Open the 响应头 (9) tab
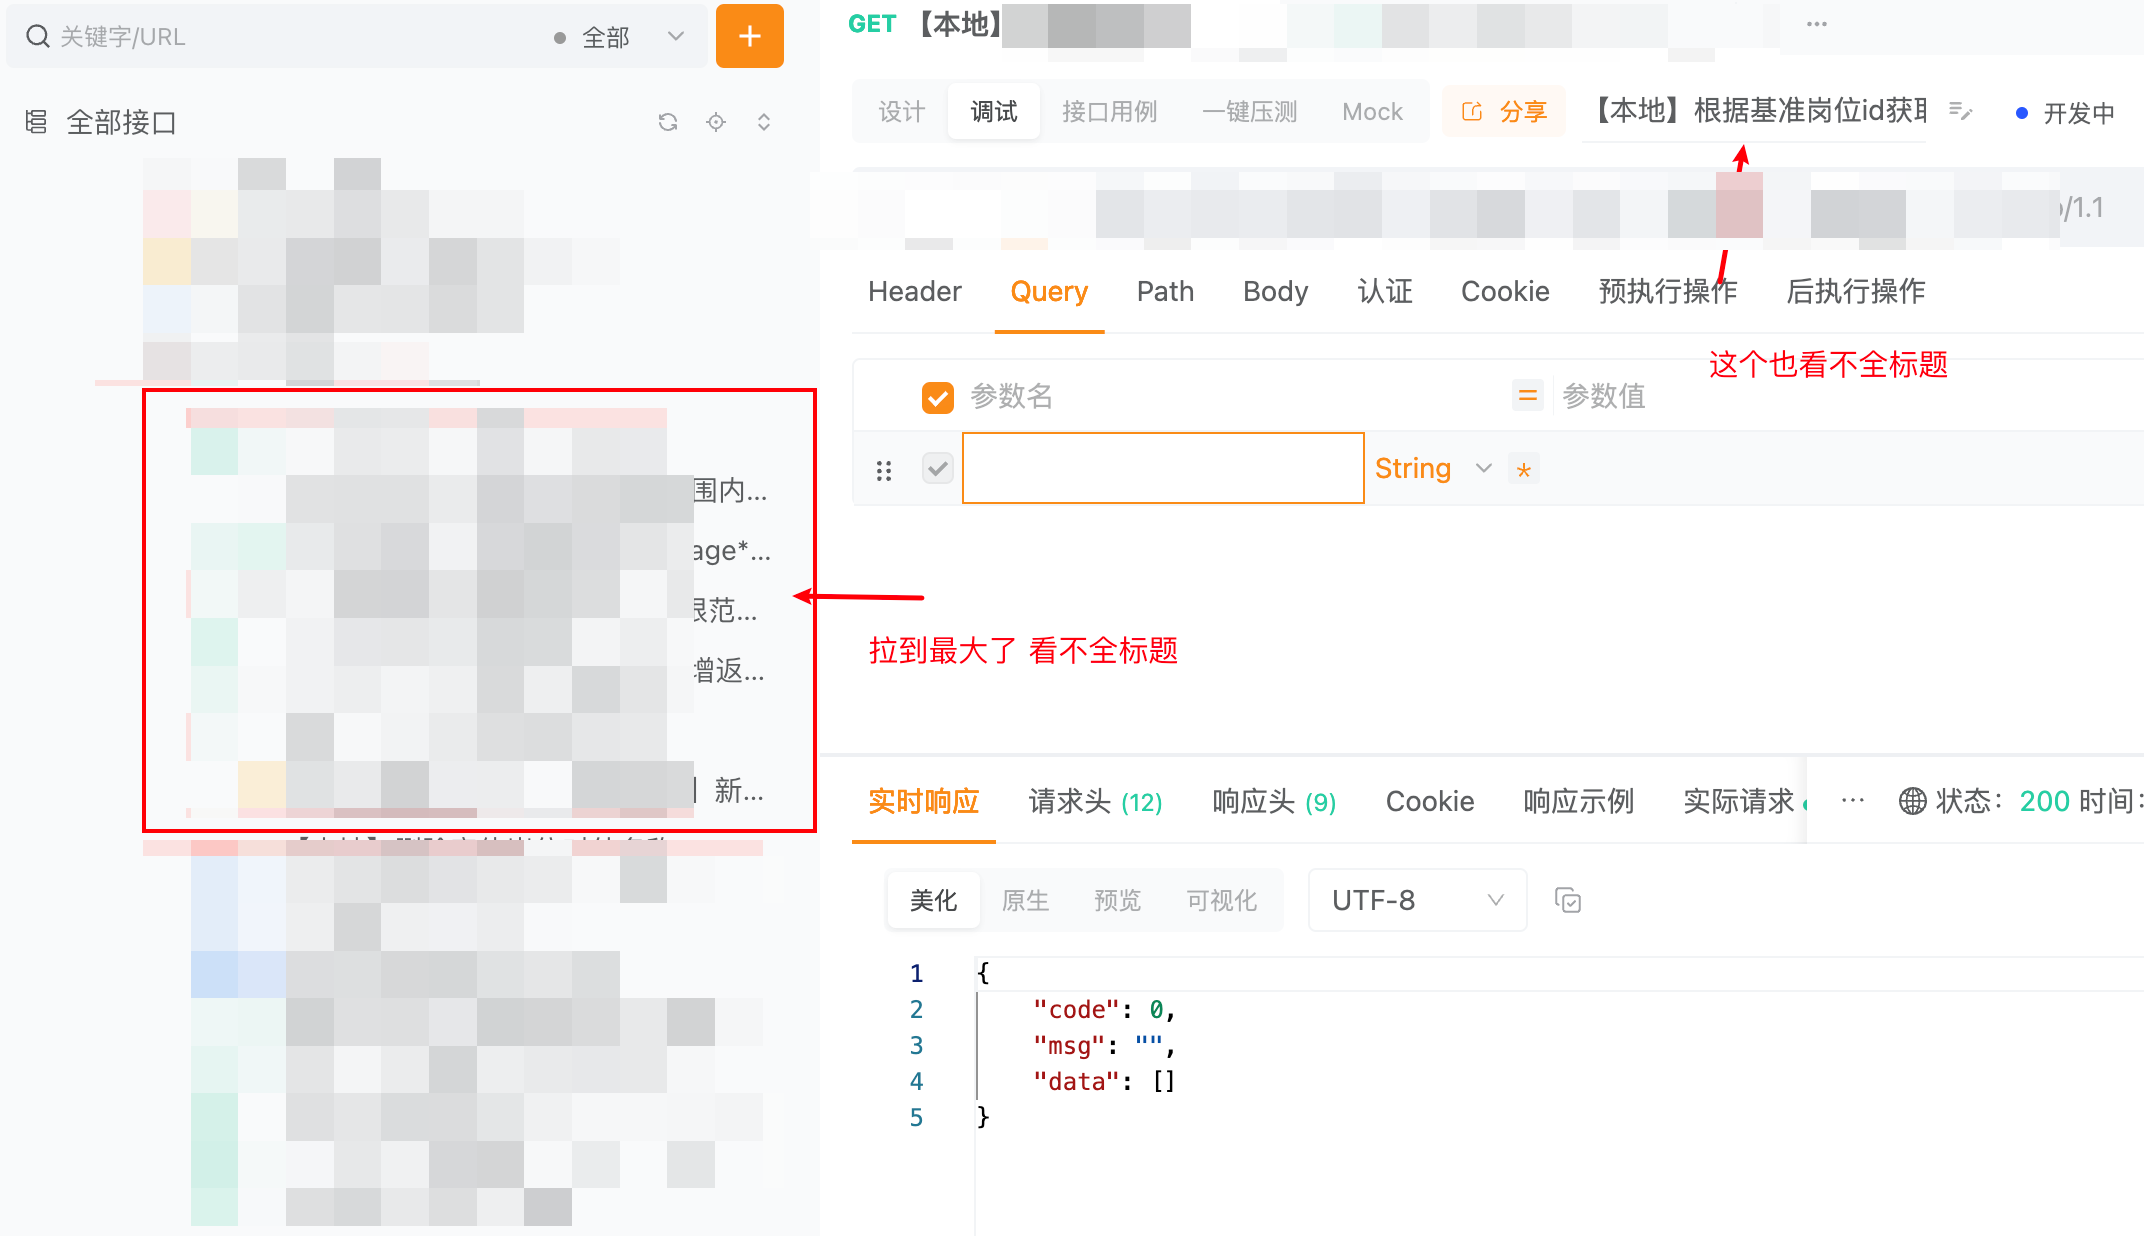This screenshot has width=2144, height=1236. click(1273, 801)
